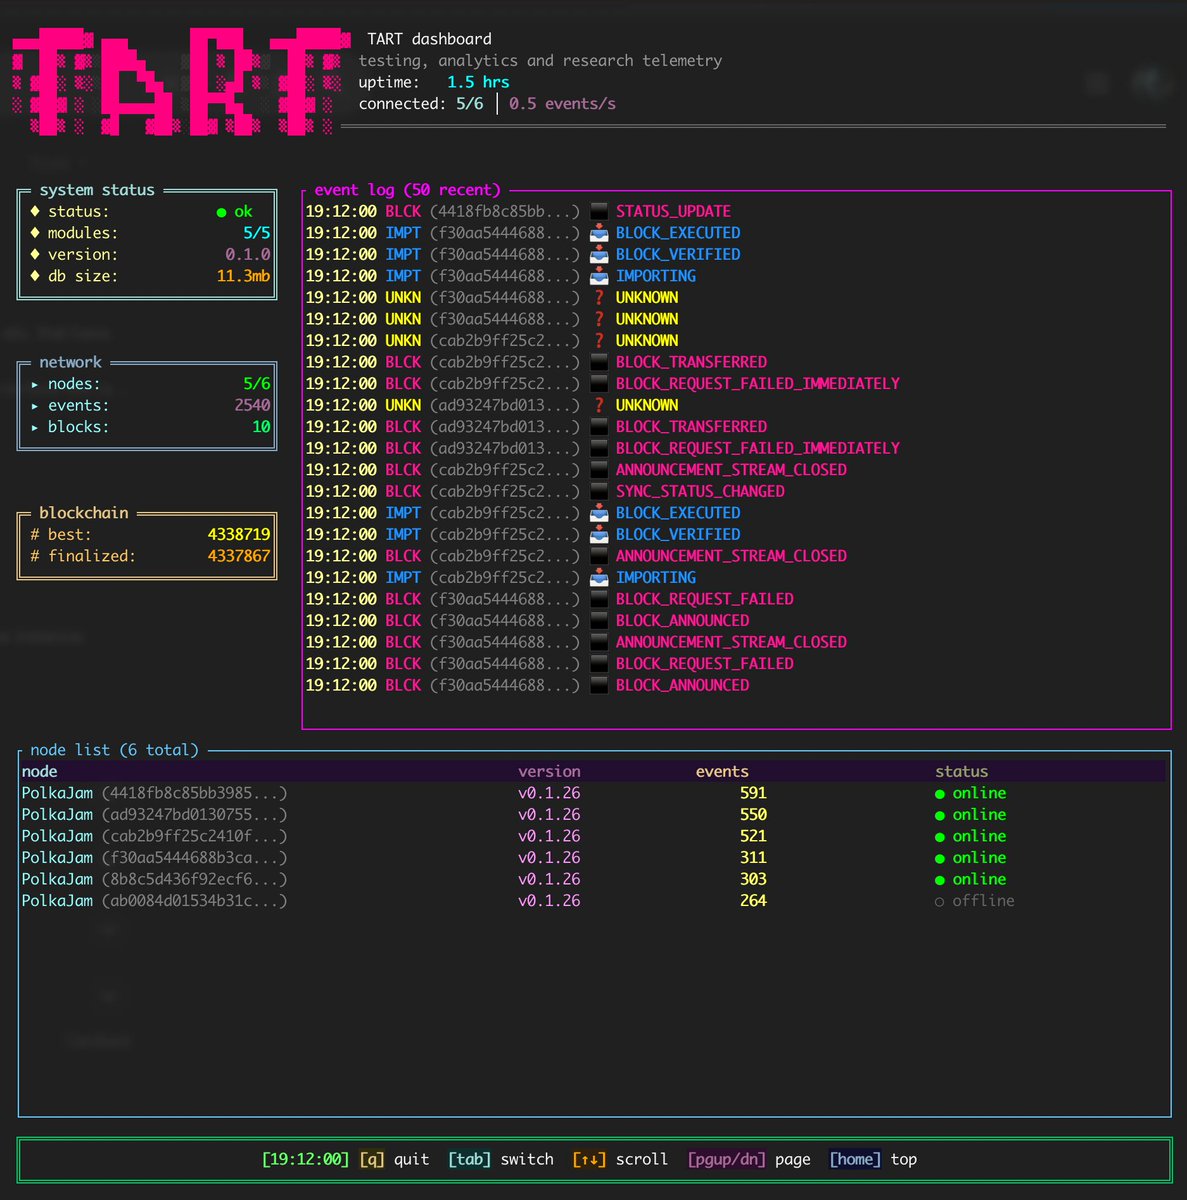The height and width of the screenshot is (1200, 1187).
Task: Click connected 5/6 value in header
Action: pos(470,104)
